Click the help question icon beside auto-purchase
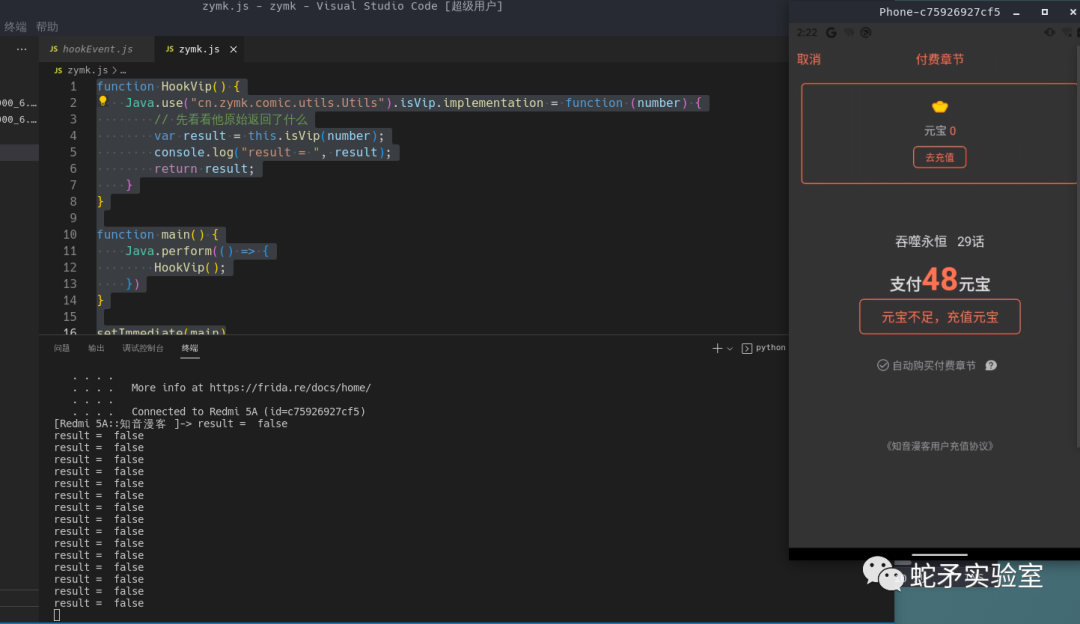Viewport: 1080px width, 624px height. [990, 366]
